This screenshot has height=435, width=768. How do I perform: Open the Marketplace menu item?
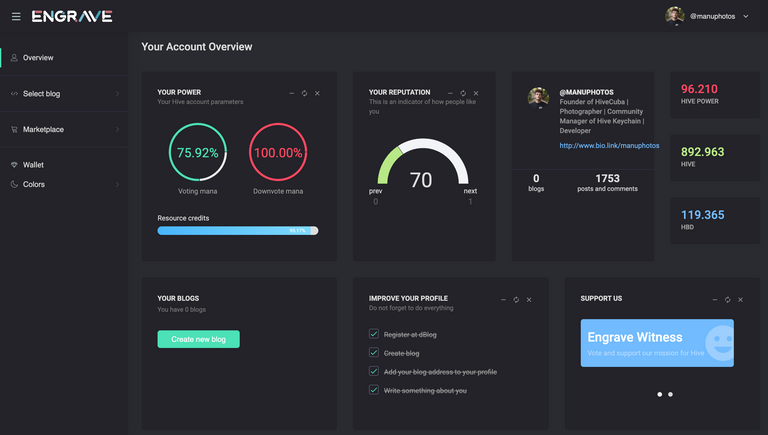pos(64,129)
